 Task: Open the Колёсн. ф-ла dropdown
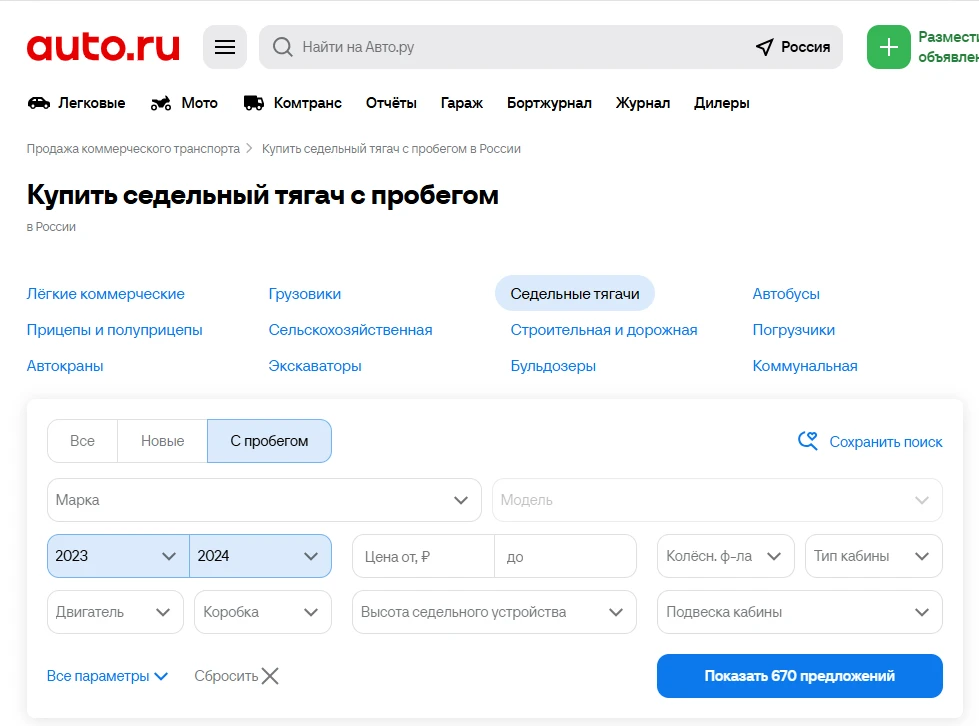tap(726, 556)
